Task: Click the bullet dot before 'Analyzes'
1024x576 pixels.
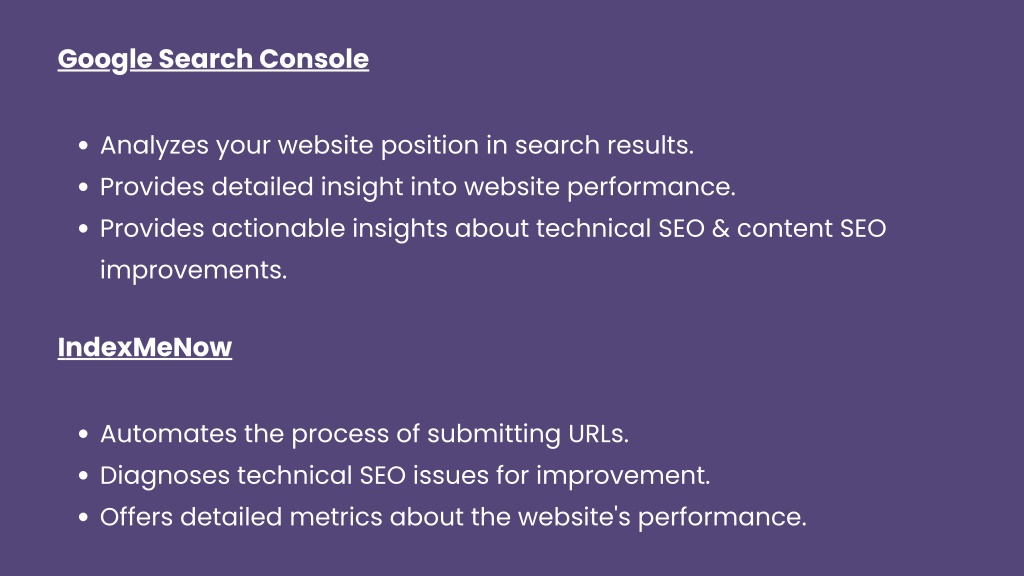Action: pos(83,146)
